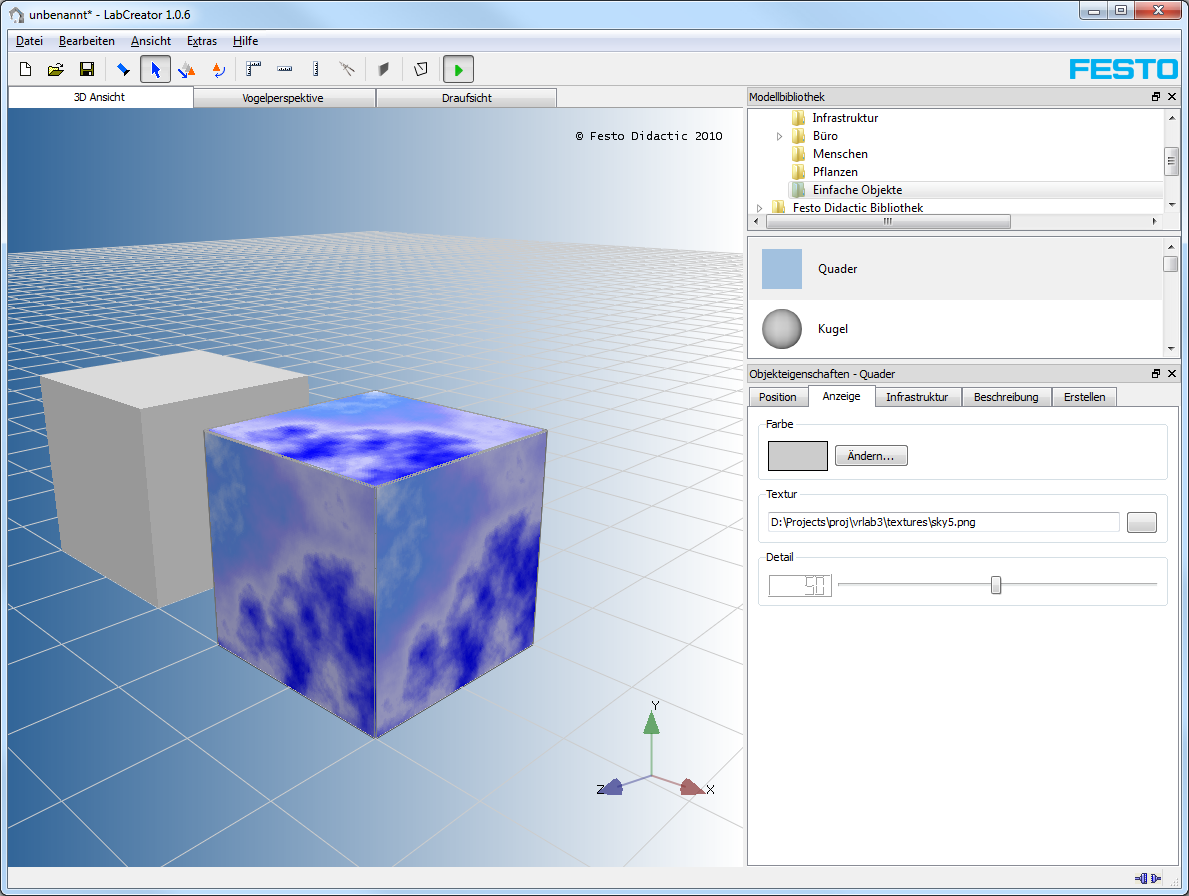The height and width of the screenshot is (896, 1189).
Task: Select the Quader object in the list
Action: tap(955, 269)
